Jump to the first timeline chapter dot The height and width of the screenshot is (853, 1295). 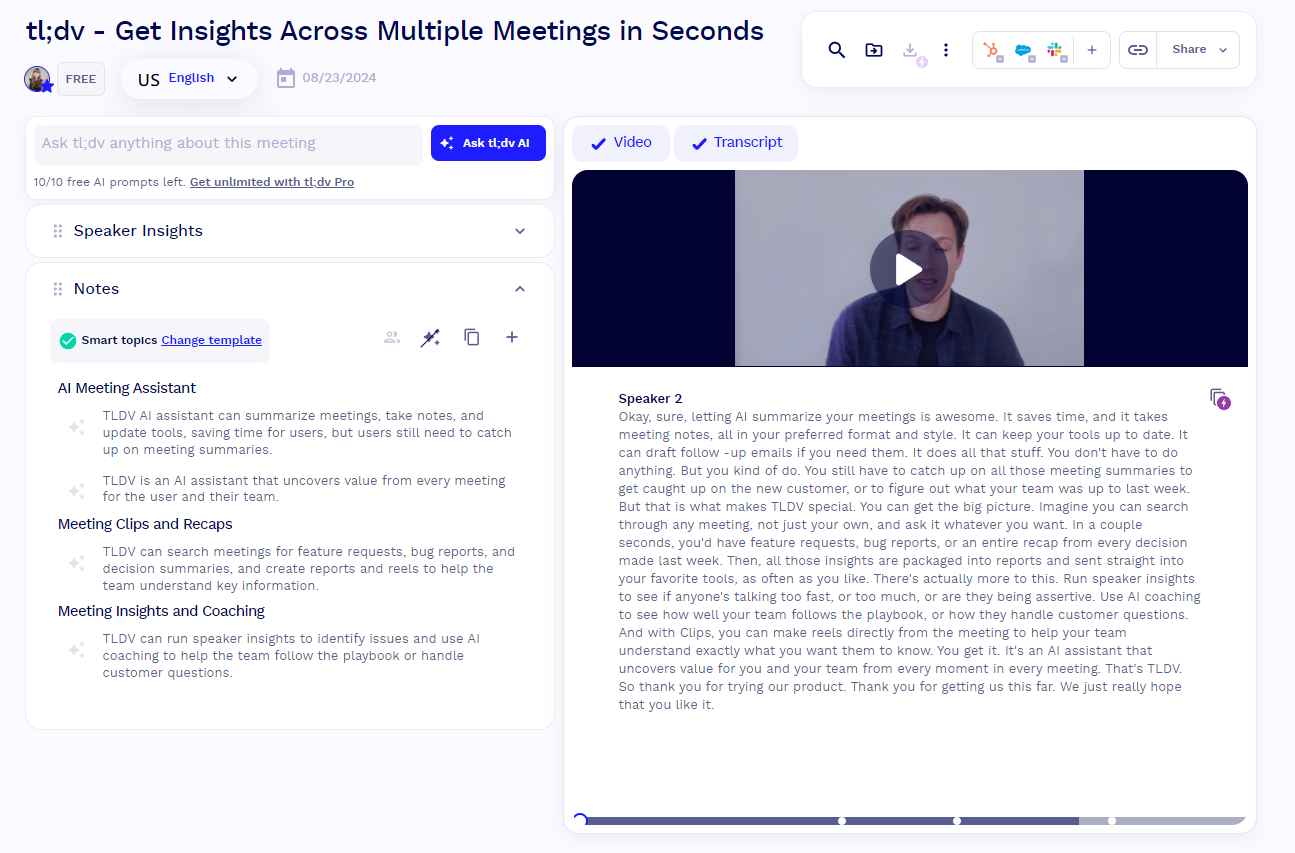pyautogui.click(x=842, y=821)
